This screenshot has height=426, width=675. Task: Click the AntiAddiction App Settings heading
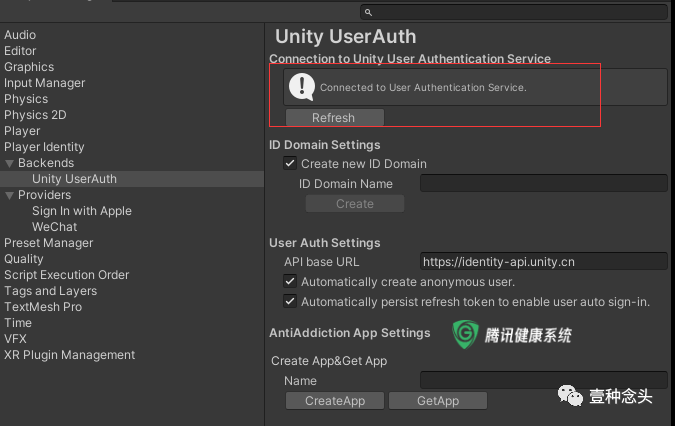click(x=350, y=333)
